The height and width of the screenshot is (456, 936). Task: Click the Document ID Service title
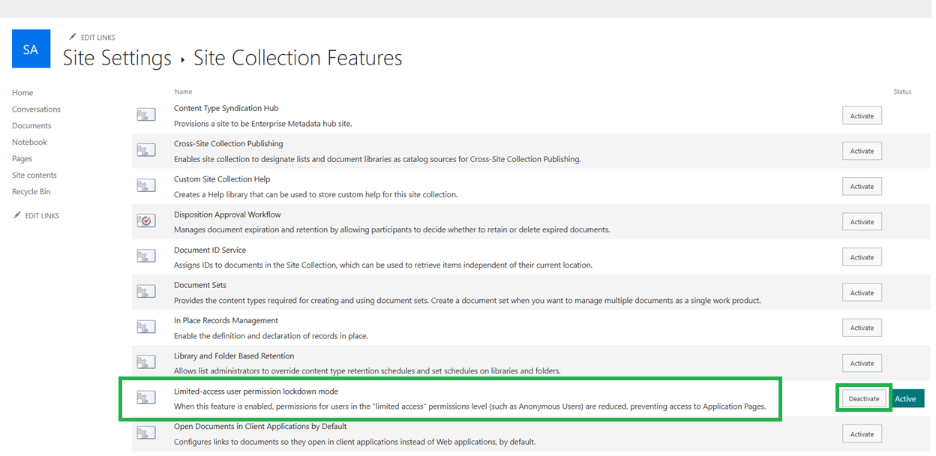pyautogui.click(x=210, y=249)
